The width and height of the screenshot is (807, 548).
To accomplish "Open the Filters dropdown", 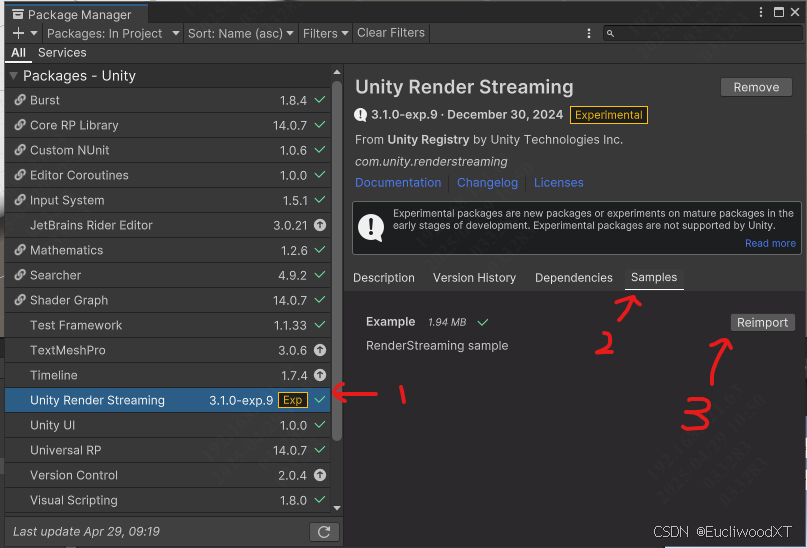I will click(x=325, y=33).
